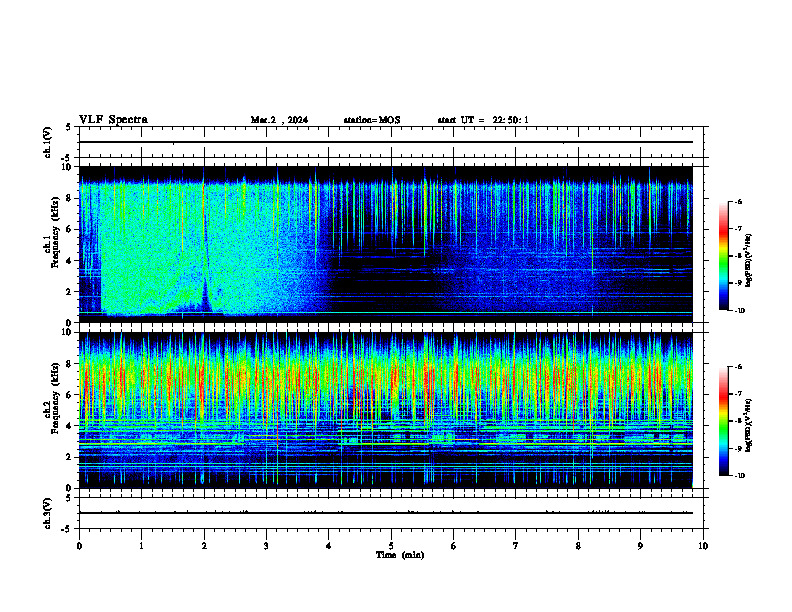Select the "-10" tick on ch.1 colorbar
792x612 pixels.
739,311
